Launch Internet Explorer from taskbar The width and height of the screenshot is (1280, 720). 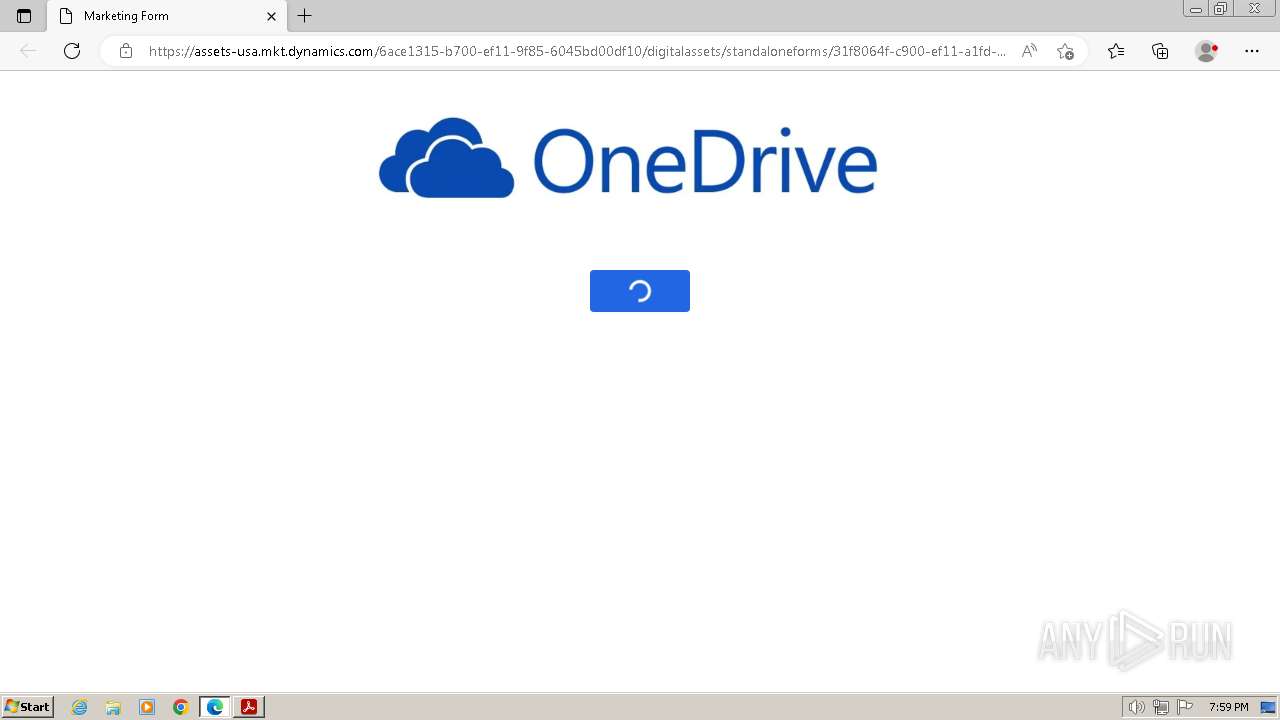pos(79,707)
